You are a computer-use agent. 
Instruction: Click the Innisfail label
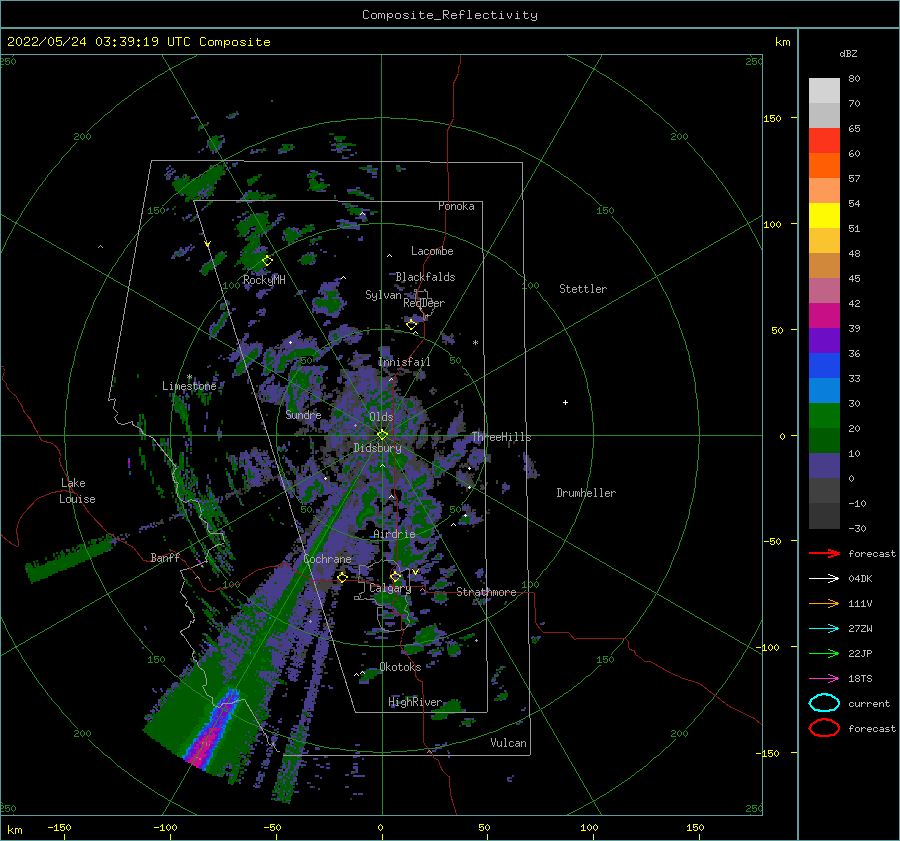point(404,362)
